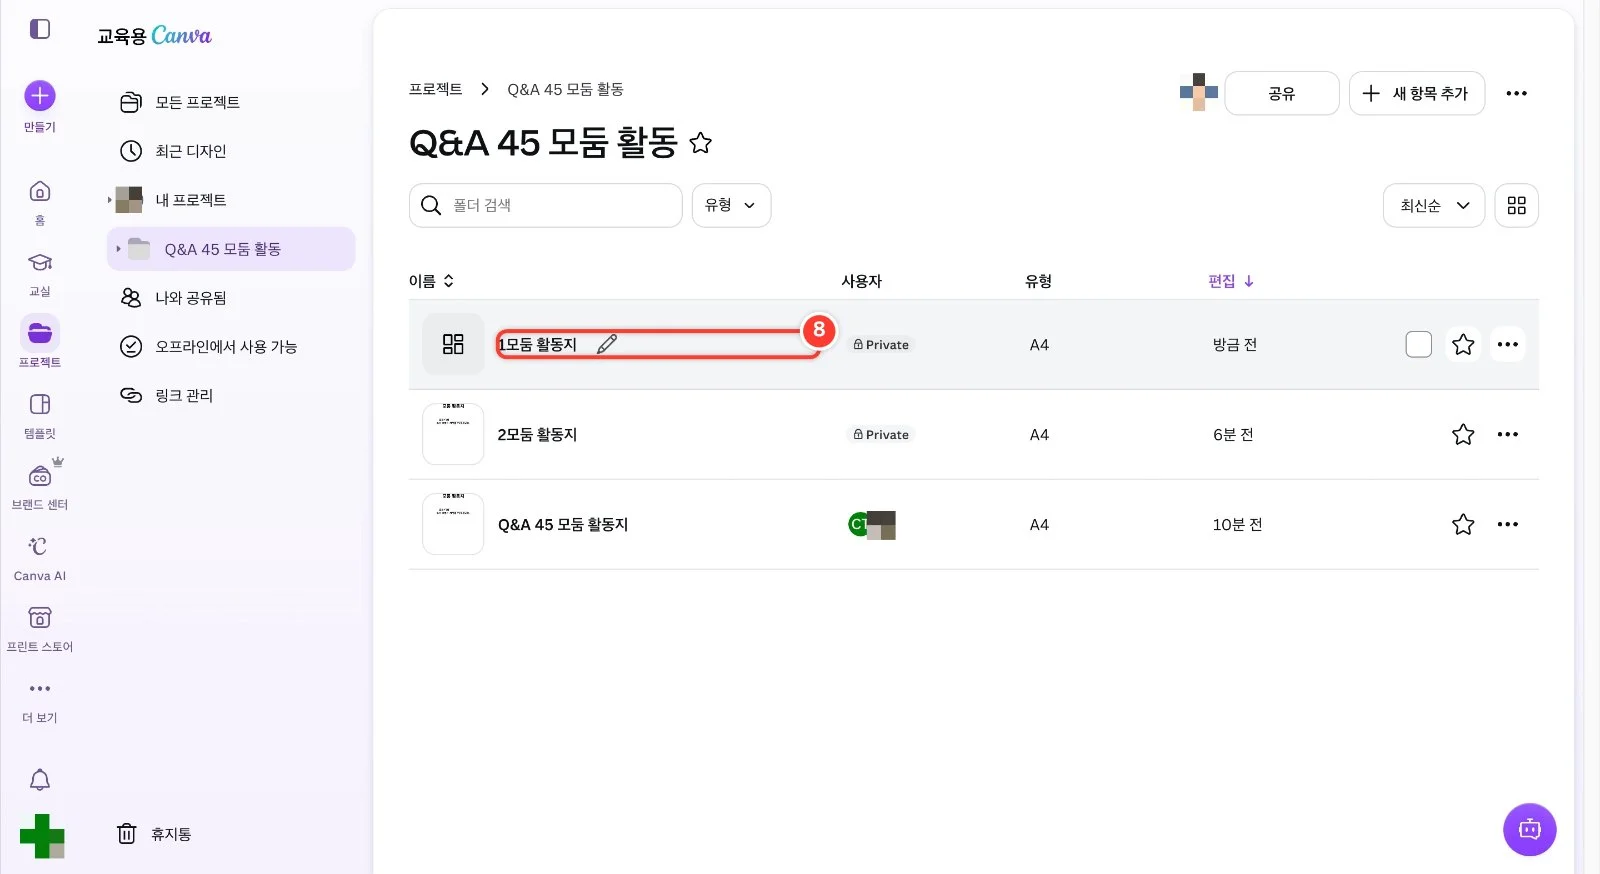The width and height of the screenshot is (1600, 874).
Task: Collapse the sidebar panel icon
Action: pos(40,29)
